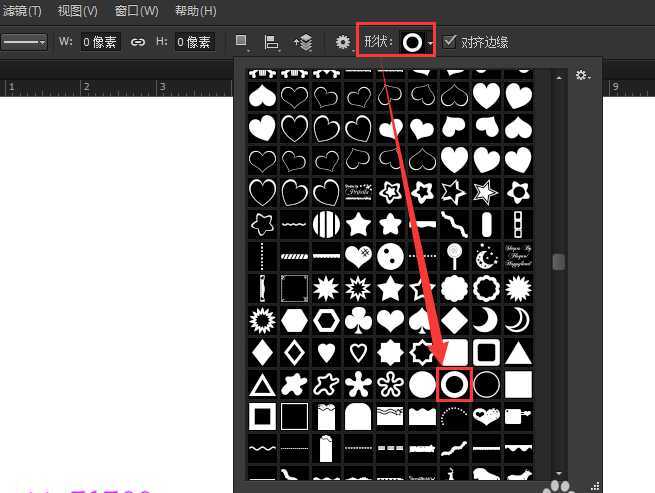
Task: Select the solid hexagon shape
Action: tap(294, 320)
